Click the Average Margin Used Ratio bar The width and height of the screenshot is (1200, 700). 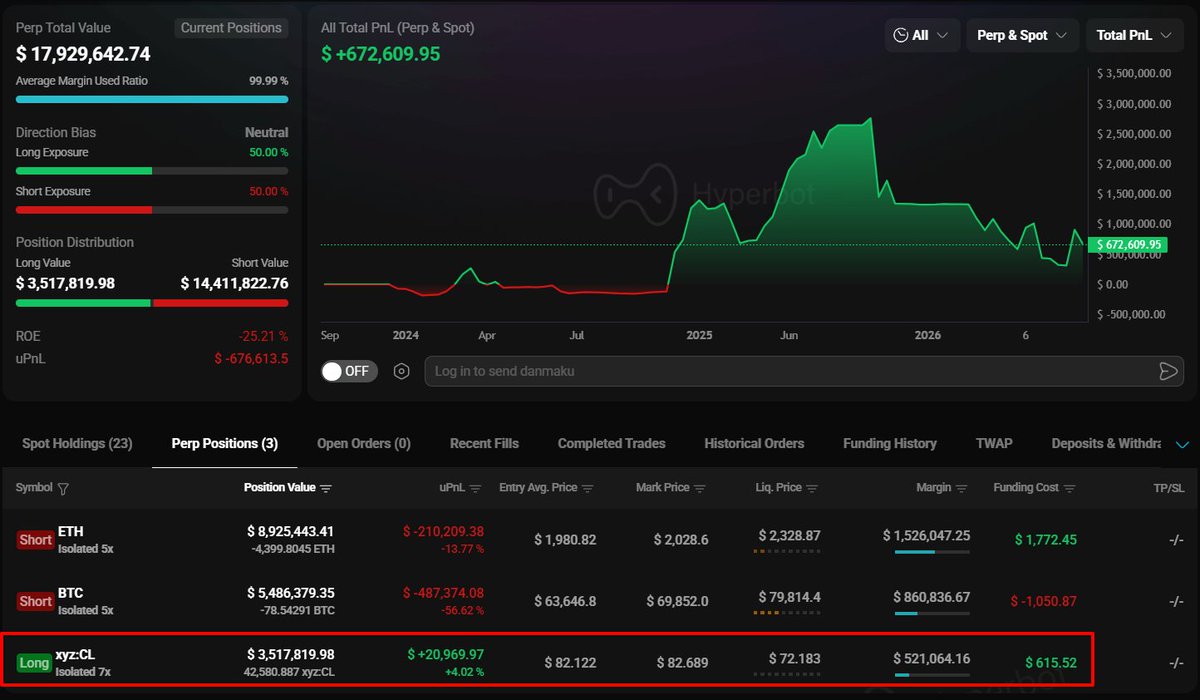(152, 100)
